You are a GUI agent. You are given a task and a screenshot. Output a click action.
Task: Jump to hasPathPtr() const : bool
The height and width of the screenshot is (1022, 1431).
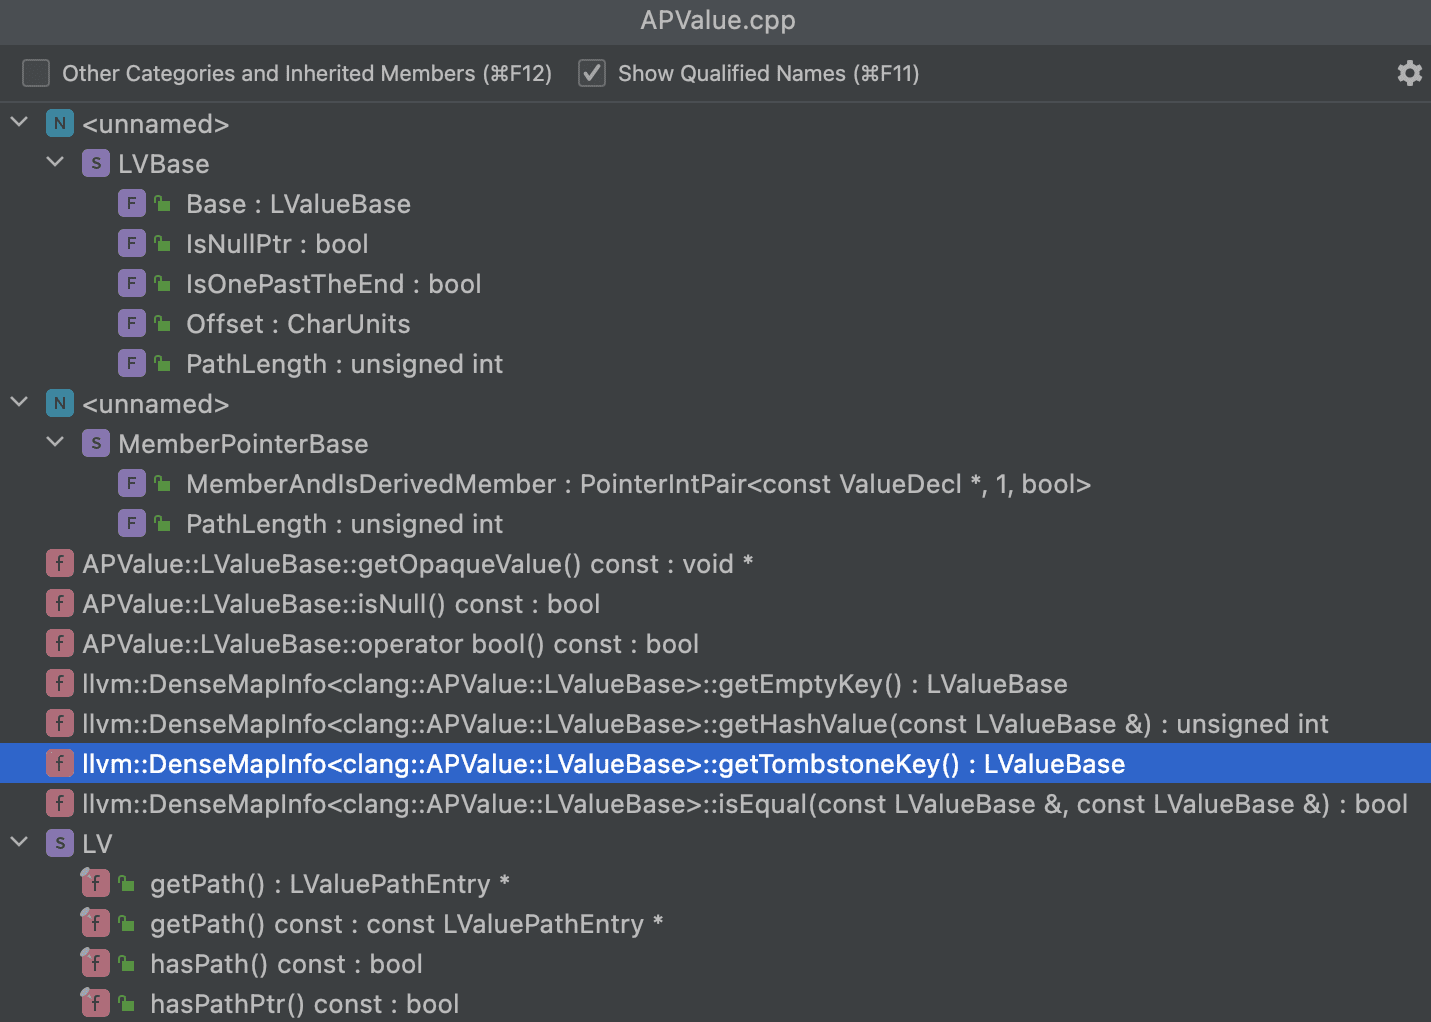click(x=715, y=1003)
